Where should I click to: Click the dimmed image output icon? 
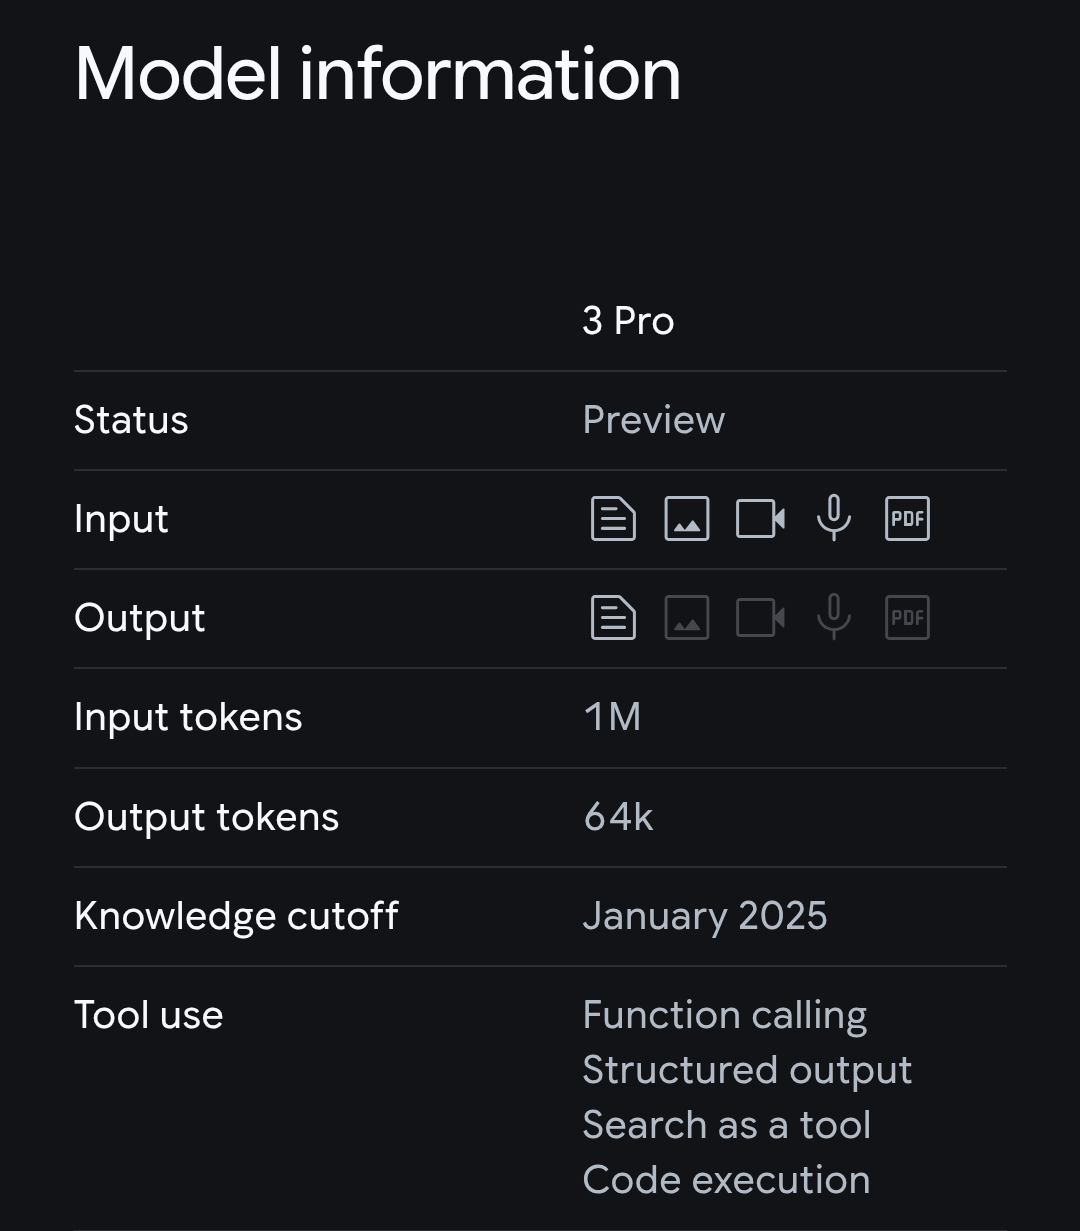click(687, 618)
